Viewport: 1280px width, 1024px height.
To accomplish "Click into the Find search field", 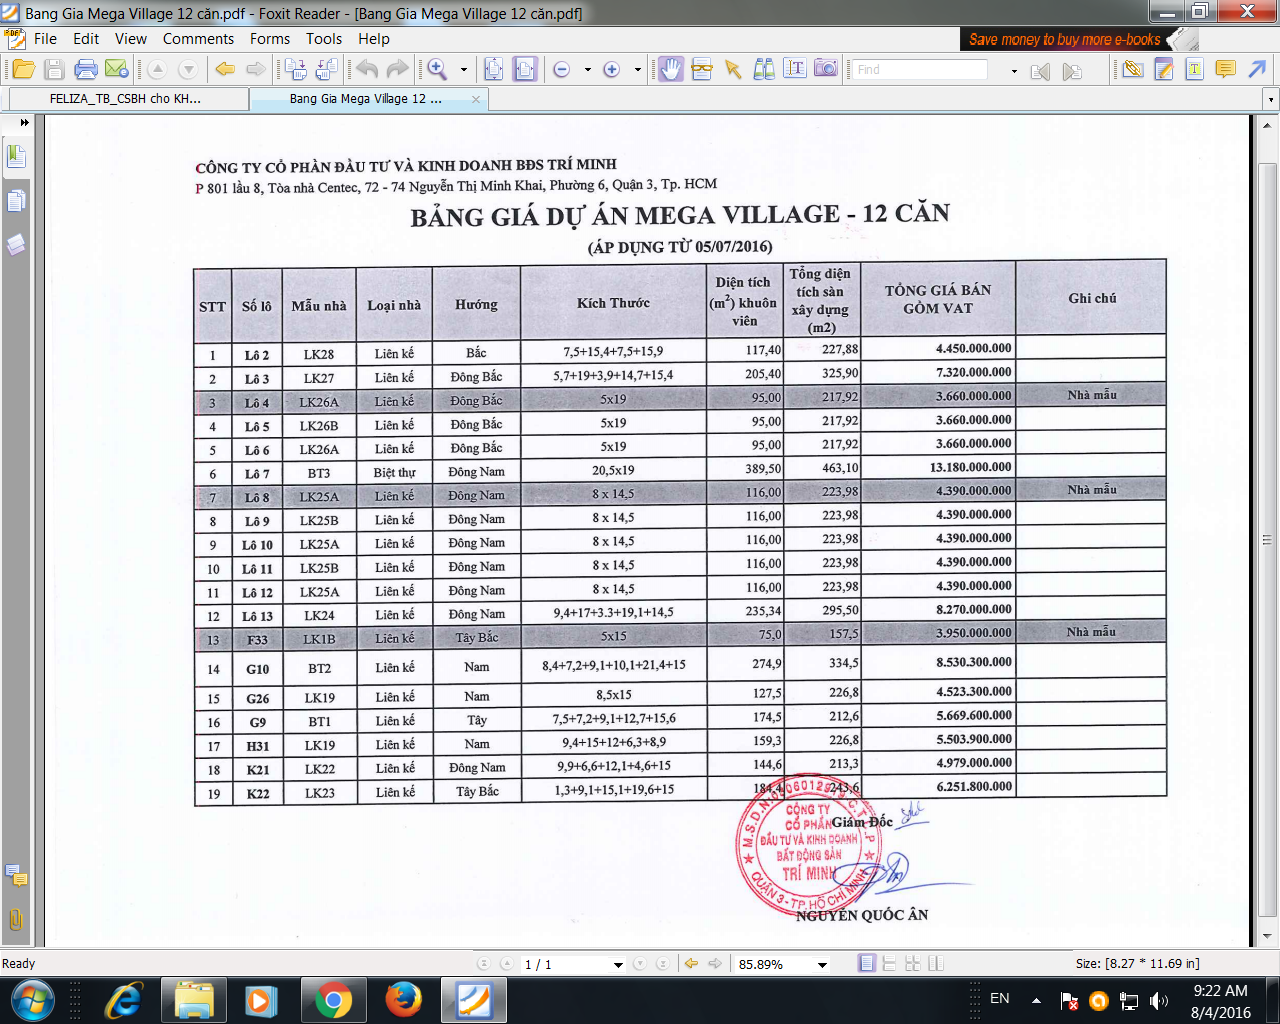I will pyautogui.click(x=920, y=70).
